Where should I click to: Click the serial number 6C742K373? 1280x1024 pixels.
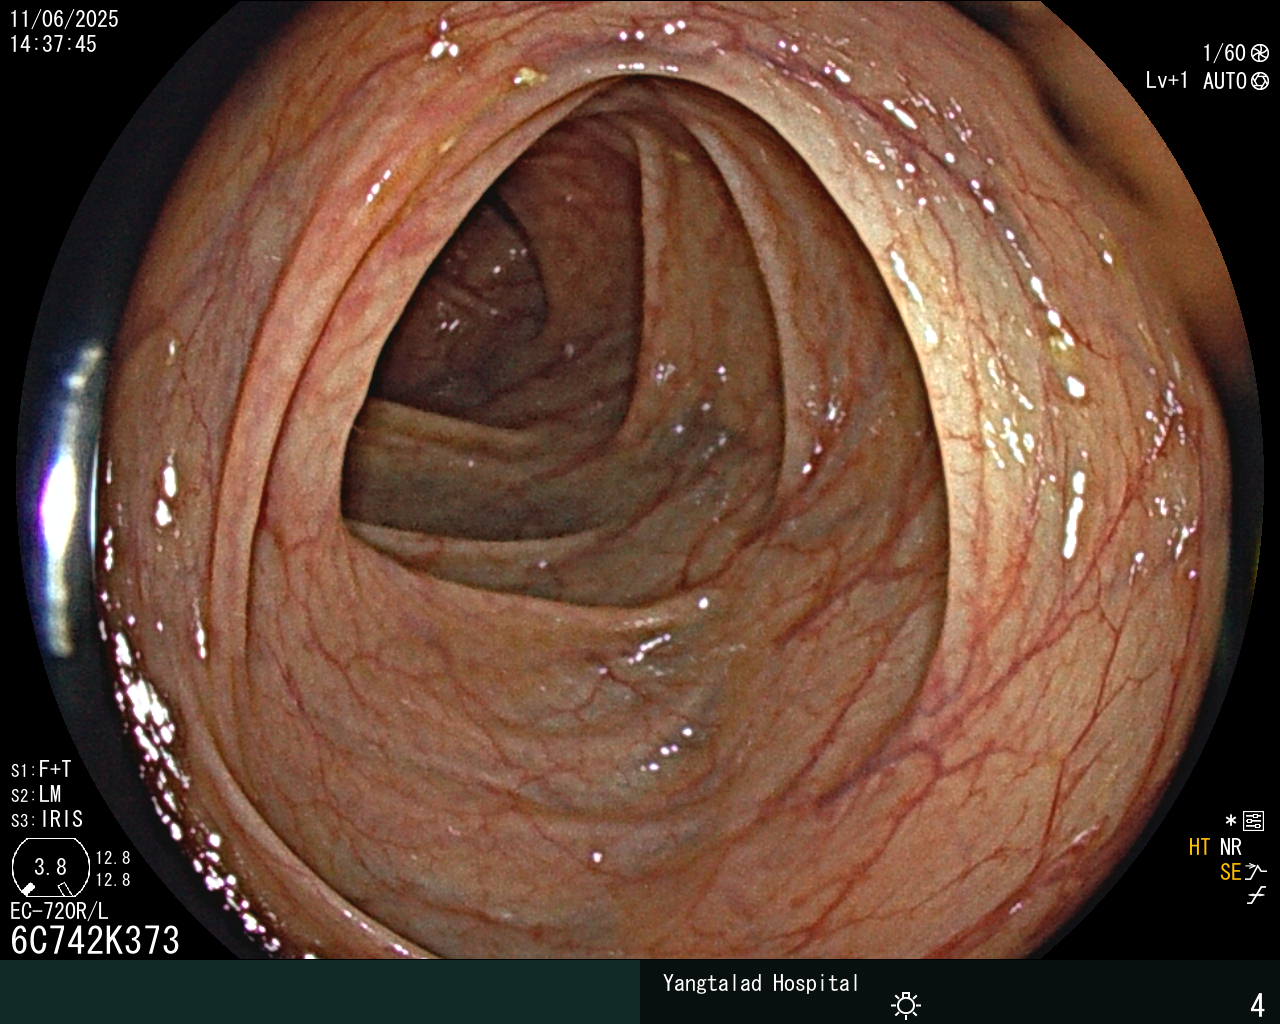[95, 941]
